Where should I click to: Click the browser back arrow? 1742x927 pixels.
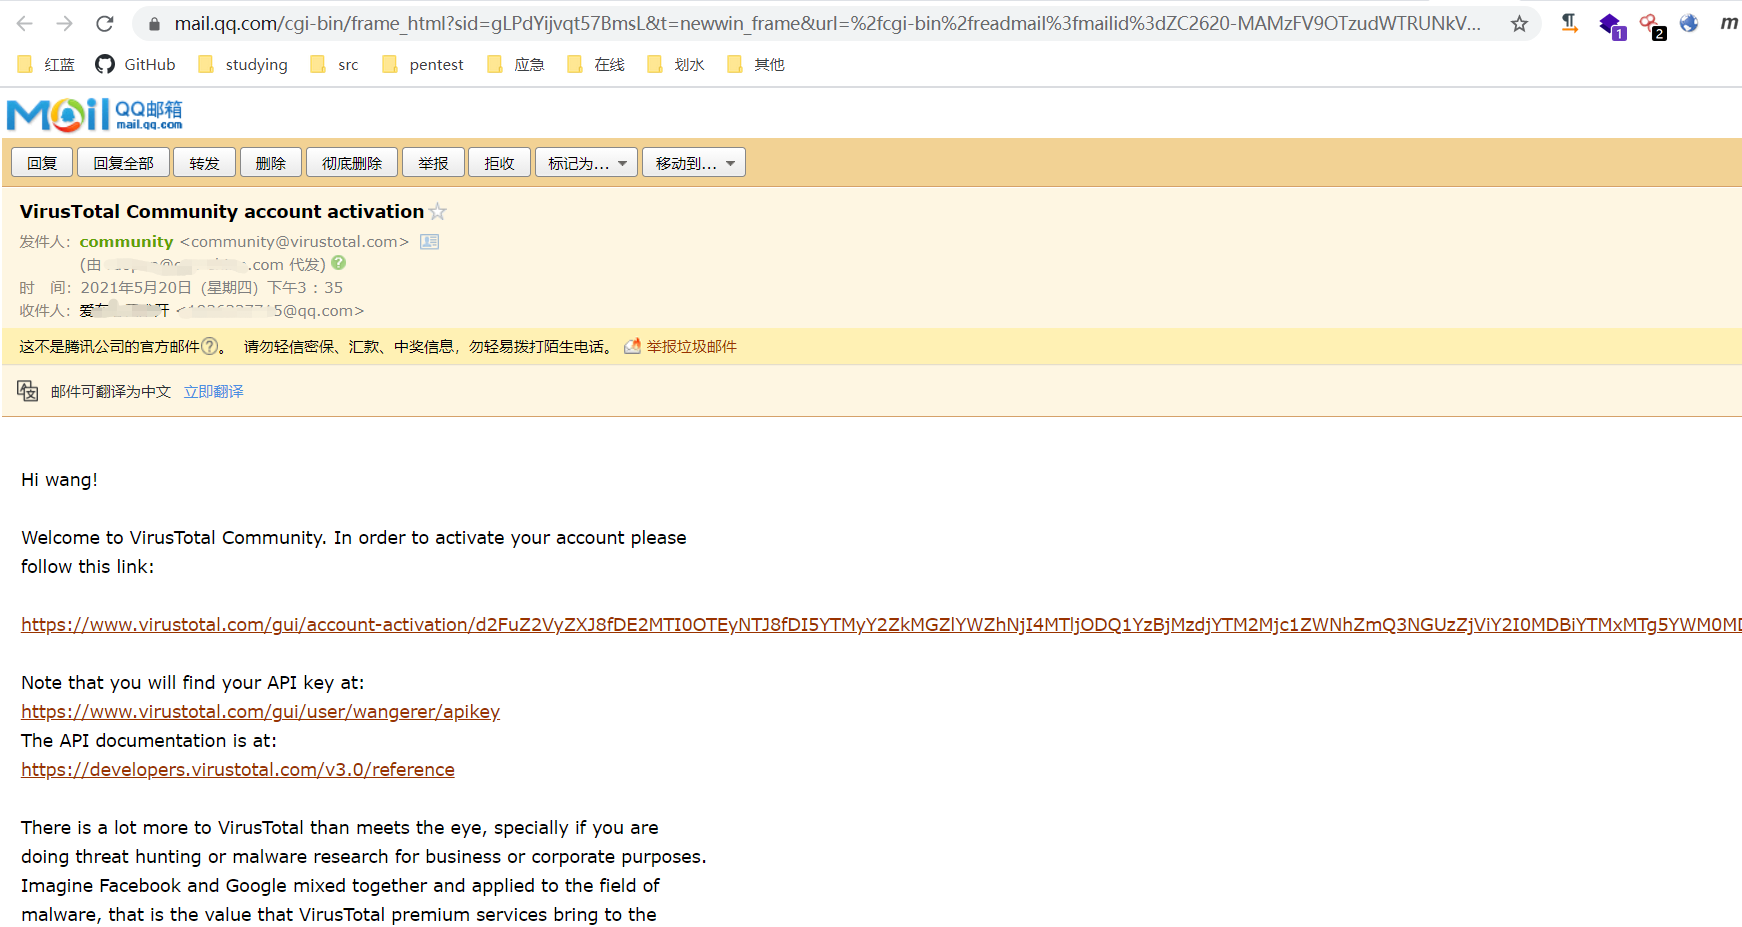click(23, 22)
